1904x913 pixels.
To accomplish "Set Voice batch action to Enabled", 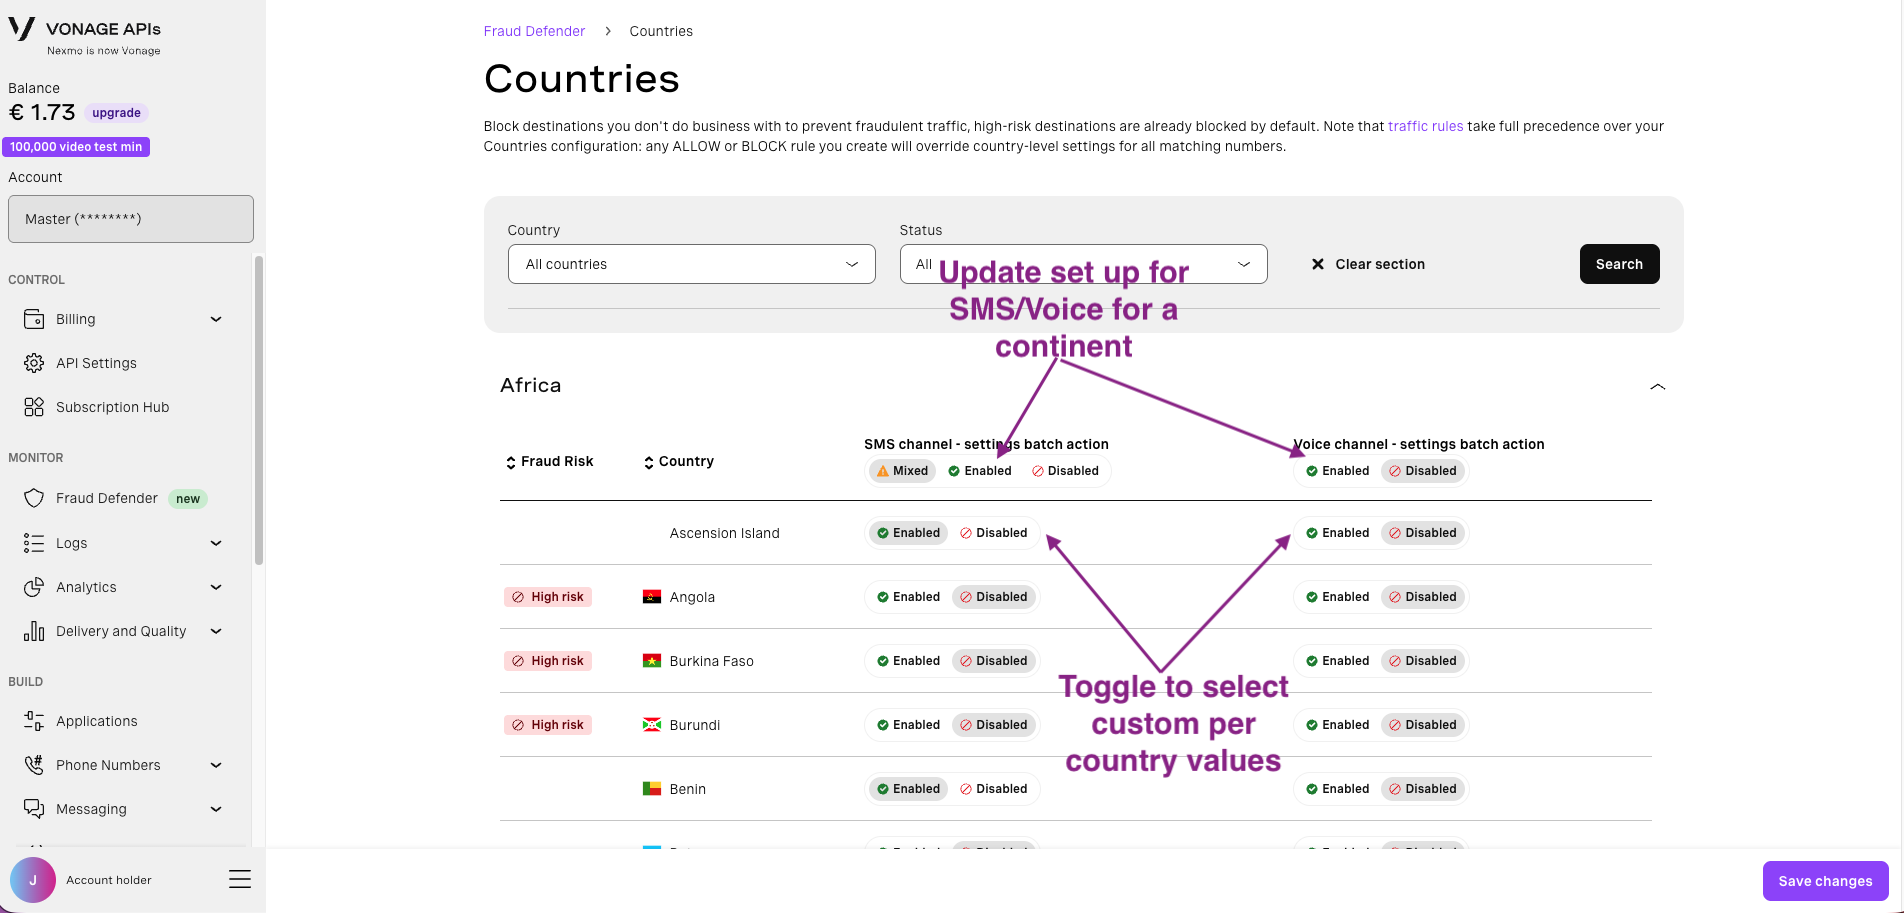I will coord(1337,471).
